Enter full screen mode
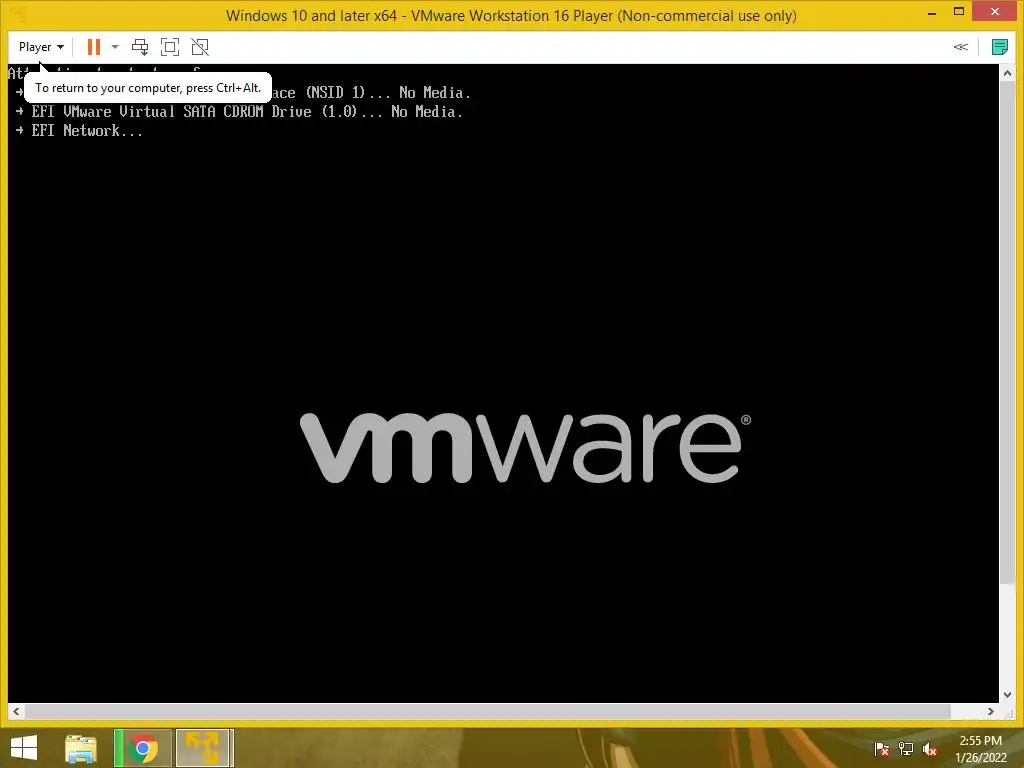The height and width of the screenshot is (768, 1024). [170, 47]
